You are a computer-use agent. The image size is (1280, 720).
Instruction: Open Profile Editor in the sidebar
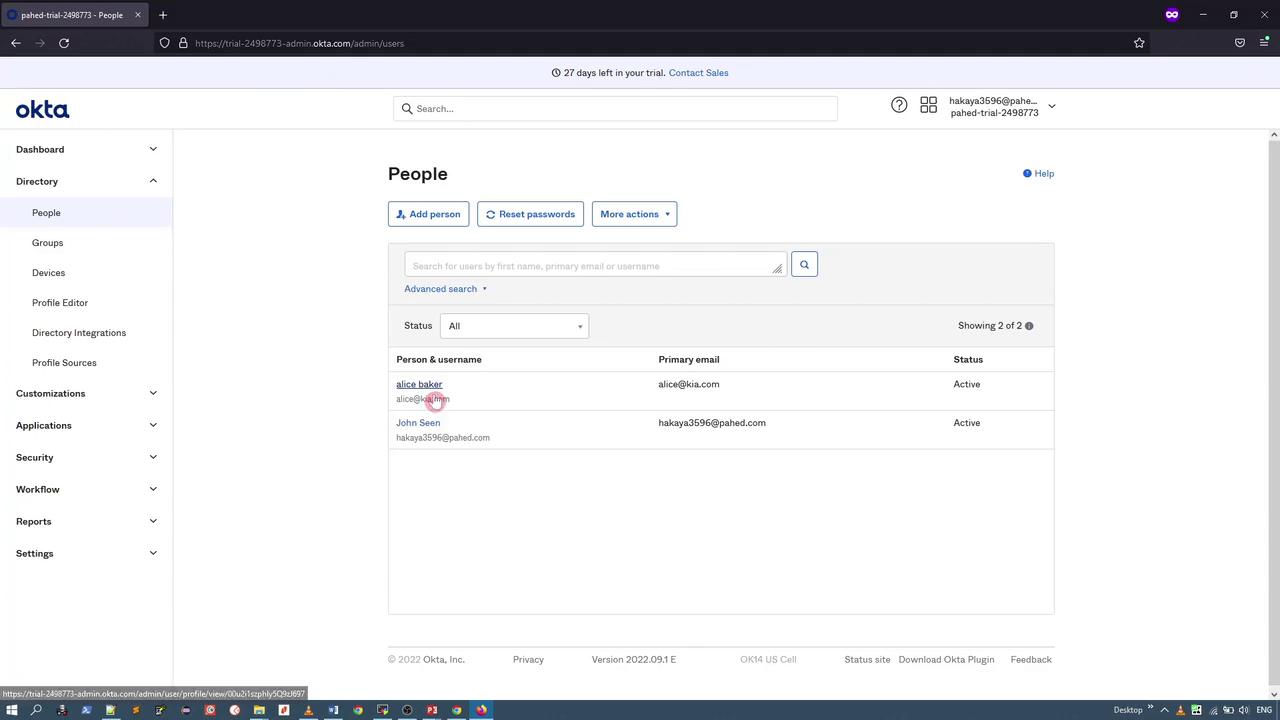[60, 303]
